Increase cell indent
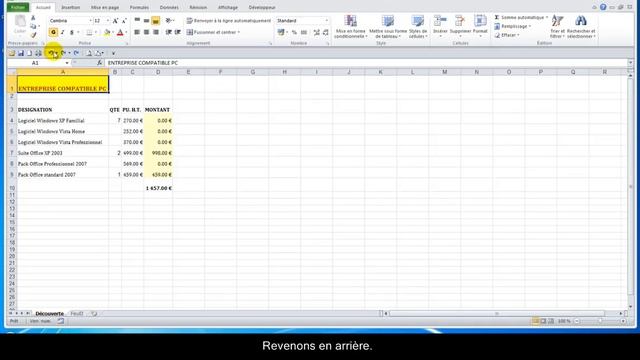The height and width of the screenshot is (360, 640). point(178,32)
